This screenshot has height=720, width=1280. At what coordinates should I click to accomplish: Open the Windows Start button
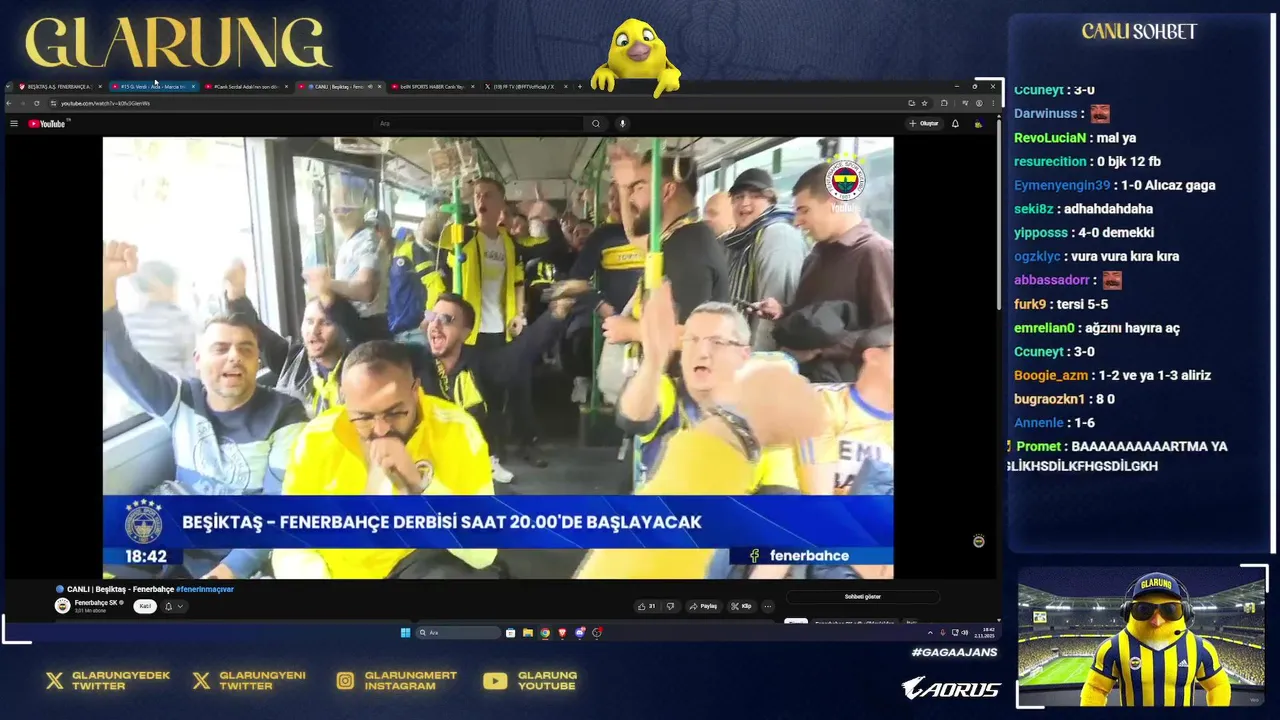(405, 632)
